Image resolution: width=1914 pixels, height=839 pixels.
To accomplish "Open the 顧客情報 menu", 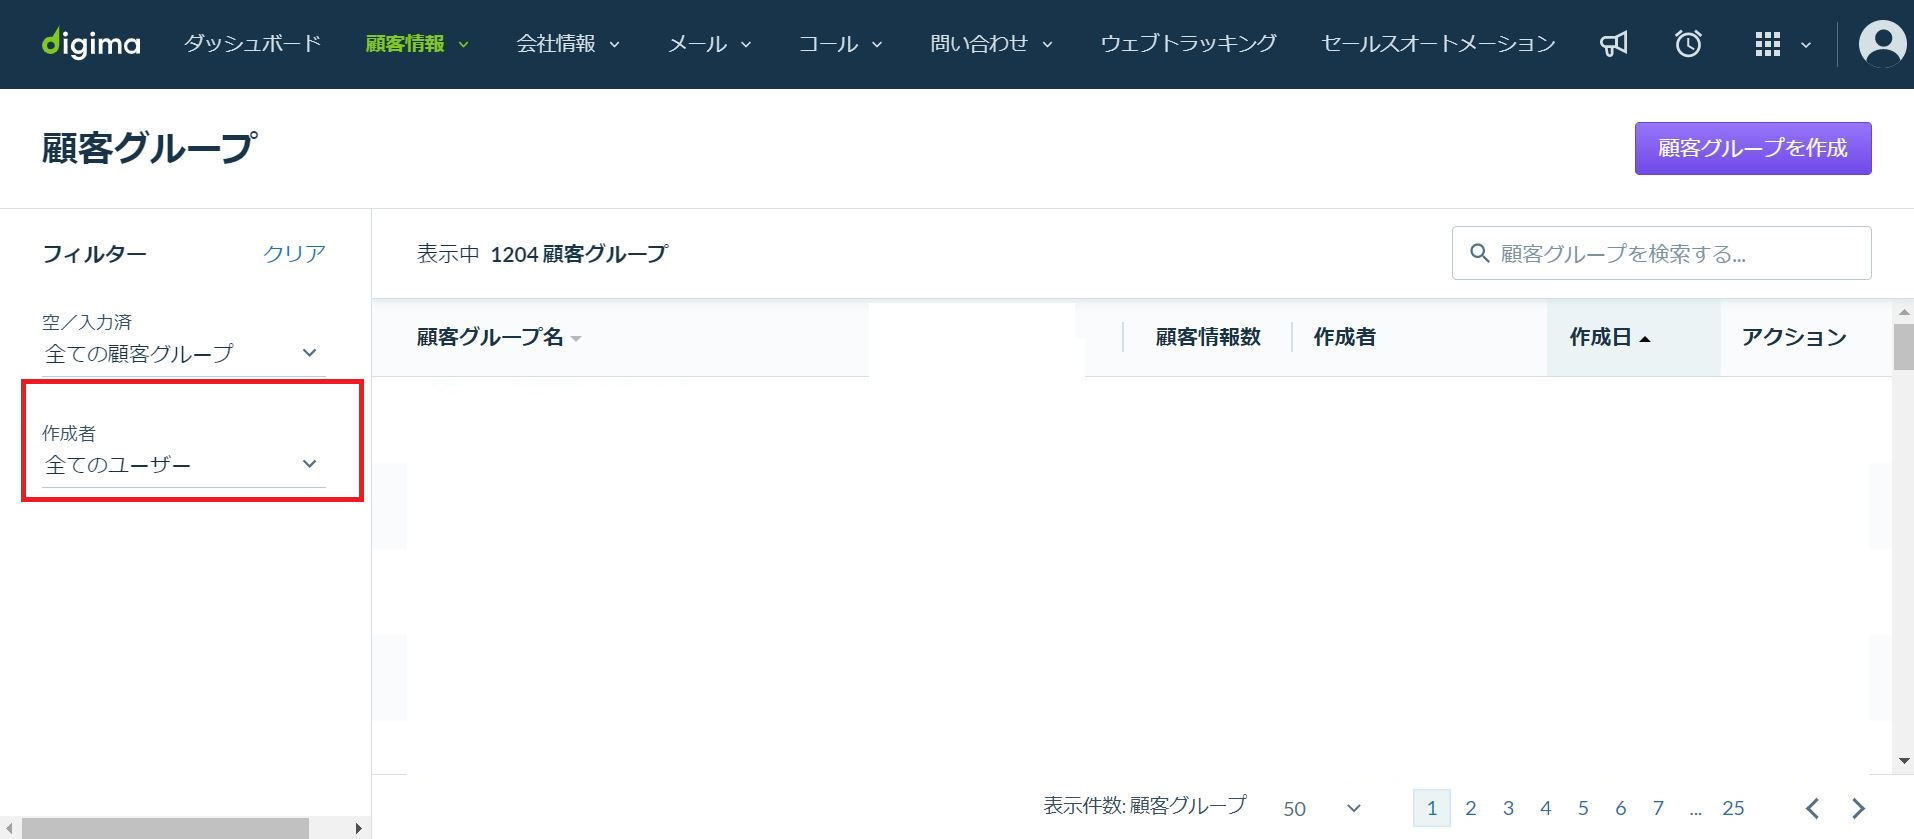I will pos(417,44).
